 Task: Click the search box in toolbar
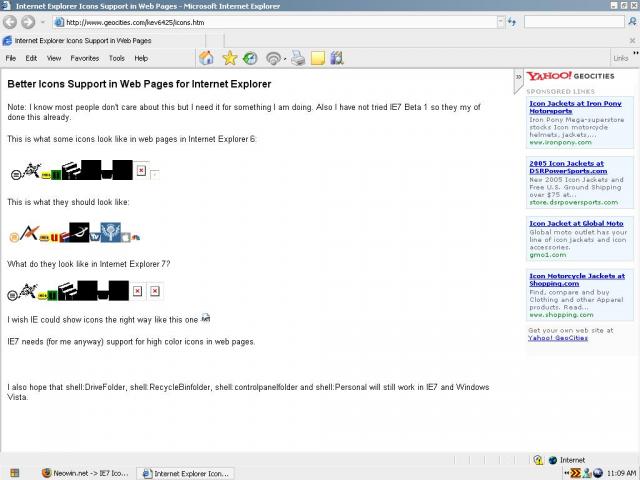coord(574,22)
